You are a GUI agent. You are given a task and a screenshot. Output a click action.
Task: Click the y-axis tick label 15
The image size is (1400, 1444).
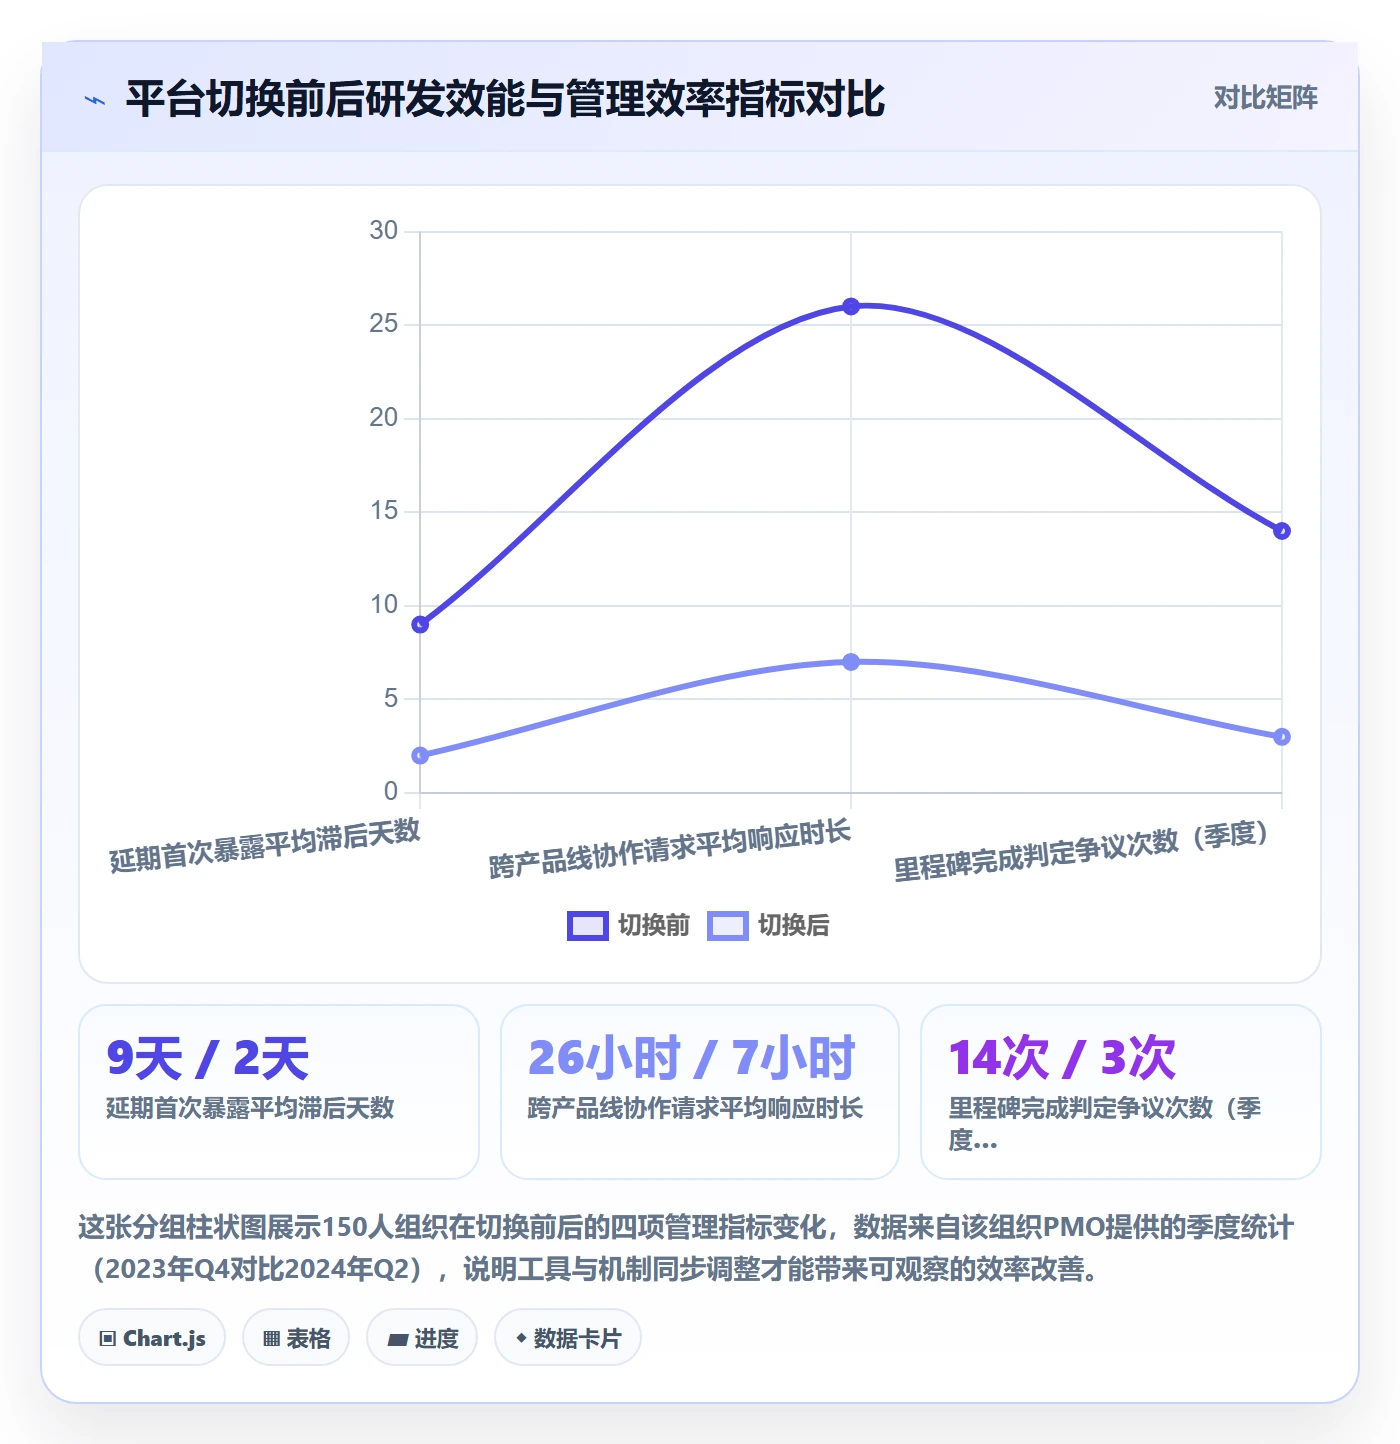(x=384, y=511)
